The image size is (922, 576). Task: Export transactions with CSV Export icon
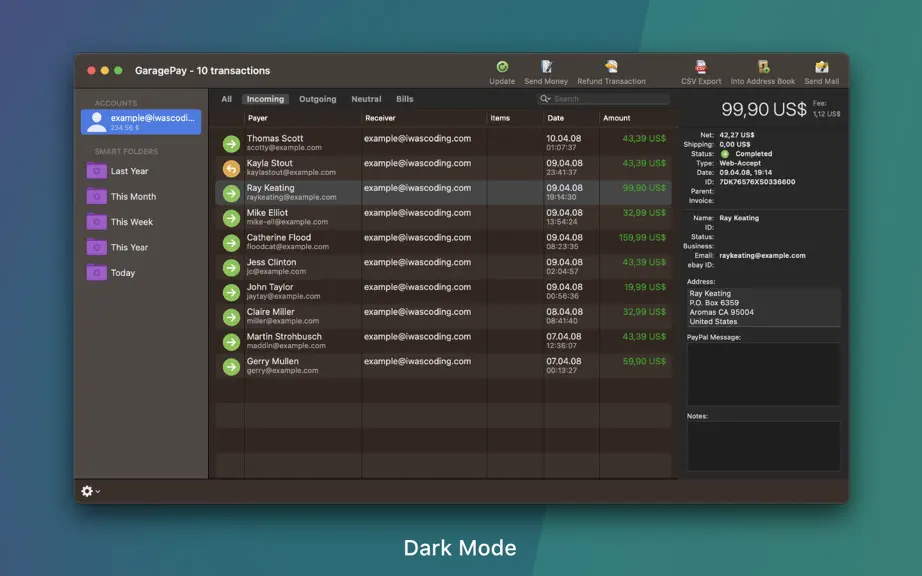(x=700, y=67)
